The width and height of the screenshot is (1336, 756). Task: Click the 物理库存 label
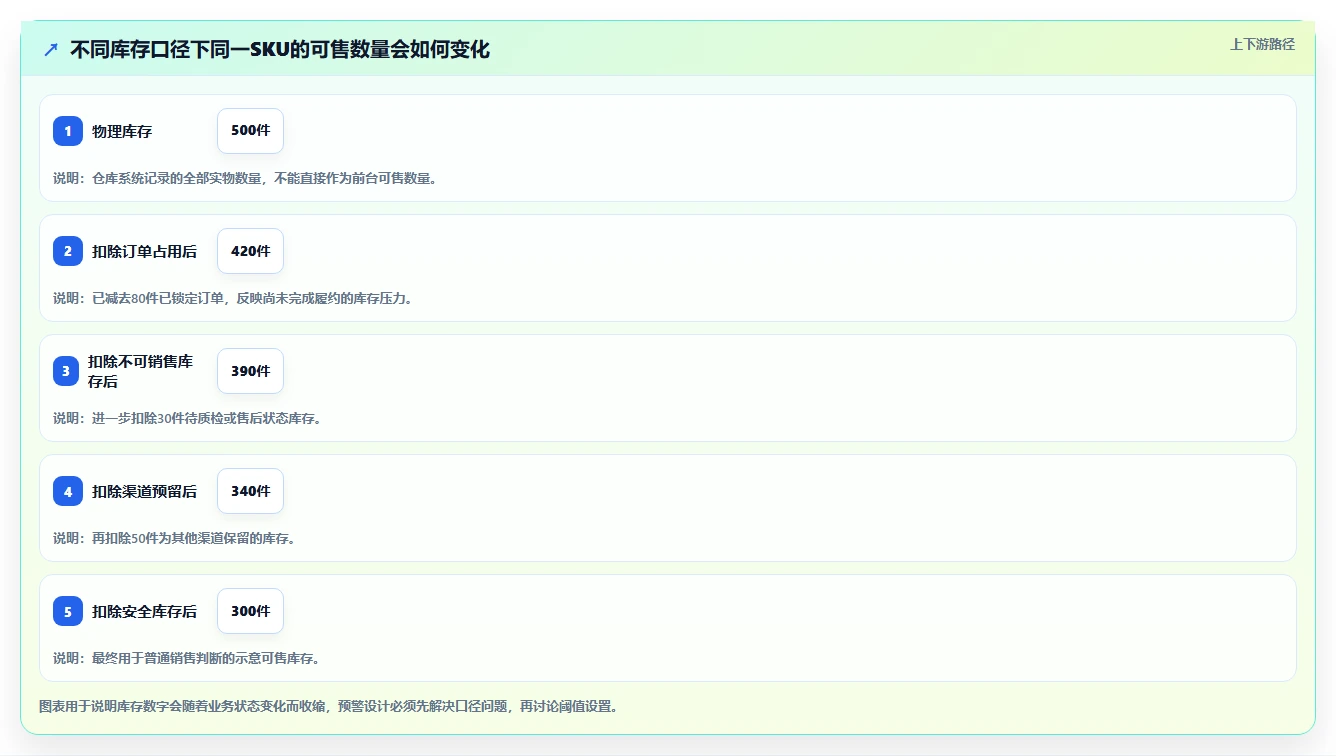tap(122, 131)
